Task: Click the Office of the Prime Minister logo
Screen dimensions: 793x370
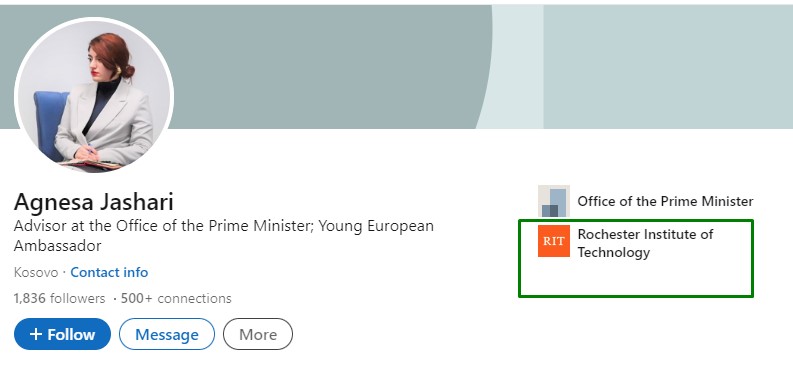Action: point(554,201)
